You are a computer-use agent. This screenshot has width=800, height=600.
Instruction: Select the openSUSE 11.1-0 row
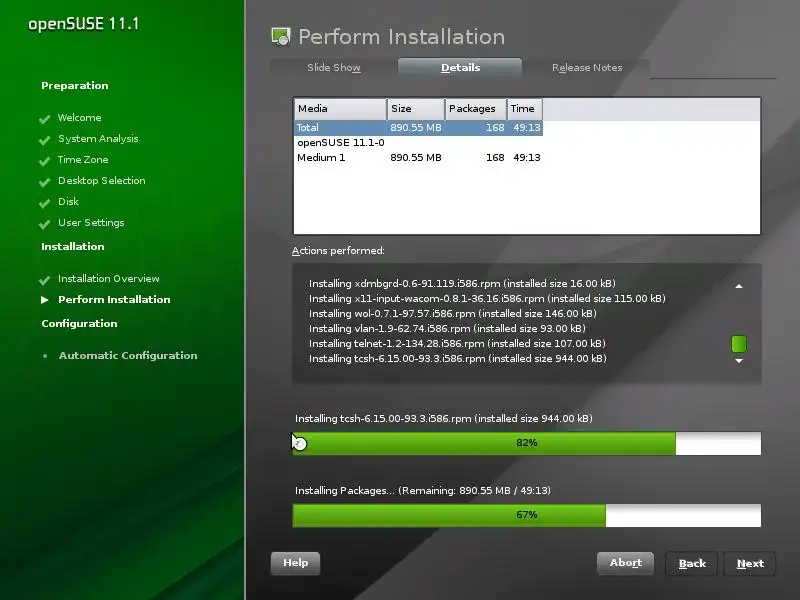tap(418, 142)
